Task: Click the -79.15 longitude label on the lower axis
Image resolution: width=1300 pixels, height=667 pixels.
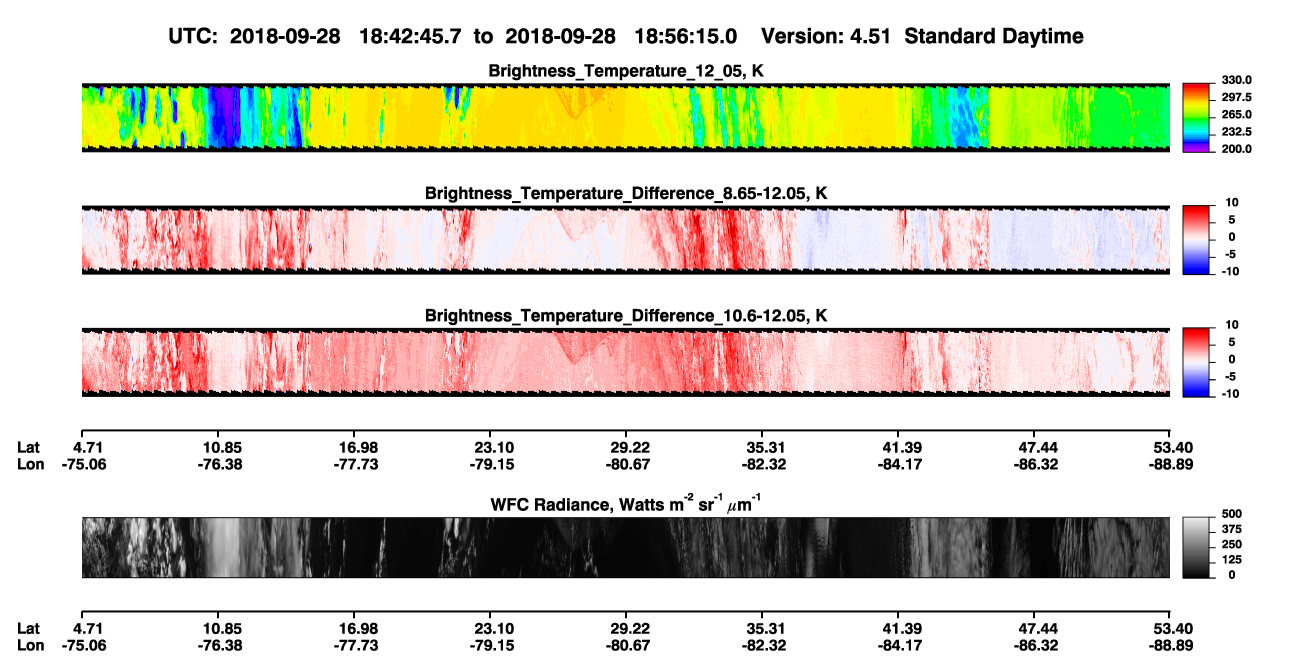Action: click(x=489, y=646)
